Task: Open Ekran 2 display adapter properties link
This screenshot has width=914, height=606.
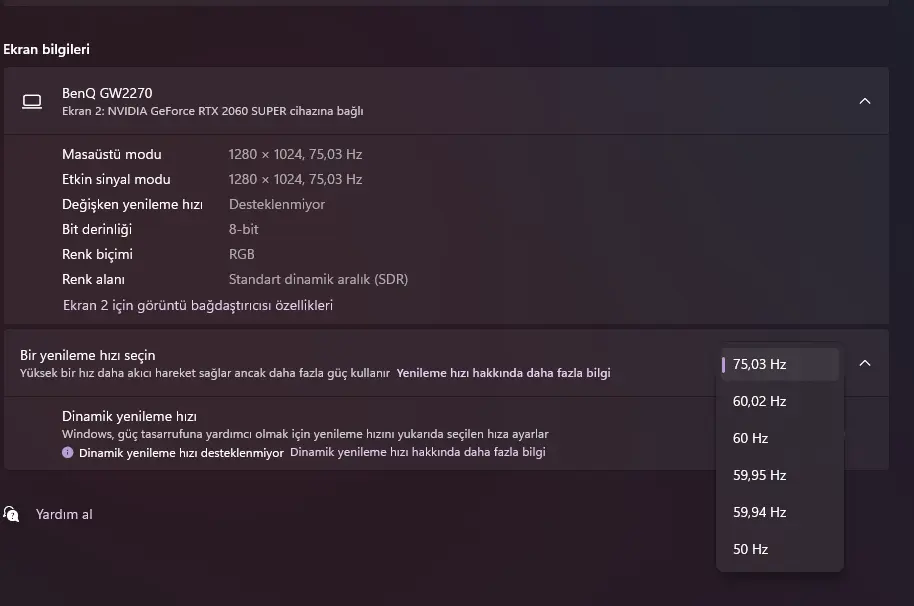Action: (198, 305)
